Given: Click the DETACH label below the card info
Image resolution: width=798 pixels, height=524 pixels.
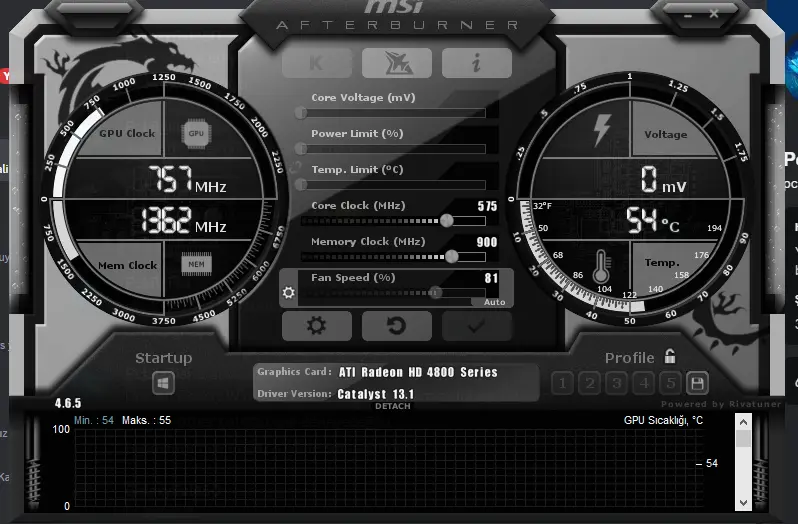Looking at the screenshot, I should coord(392,406).
